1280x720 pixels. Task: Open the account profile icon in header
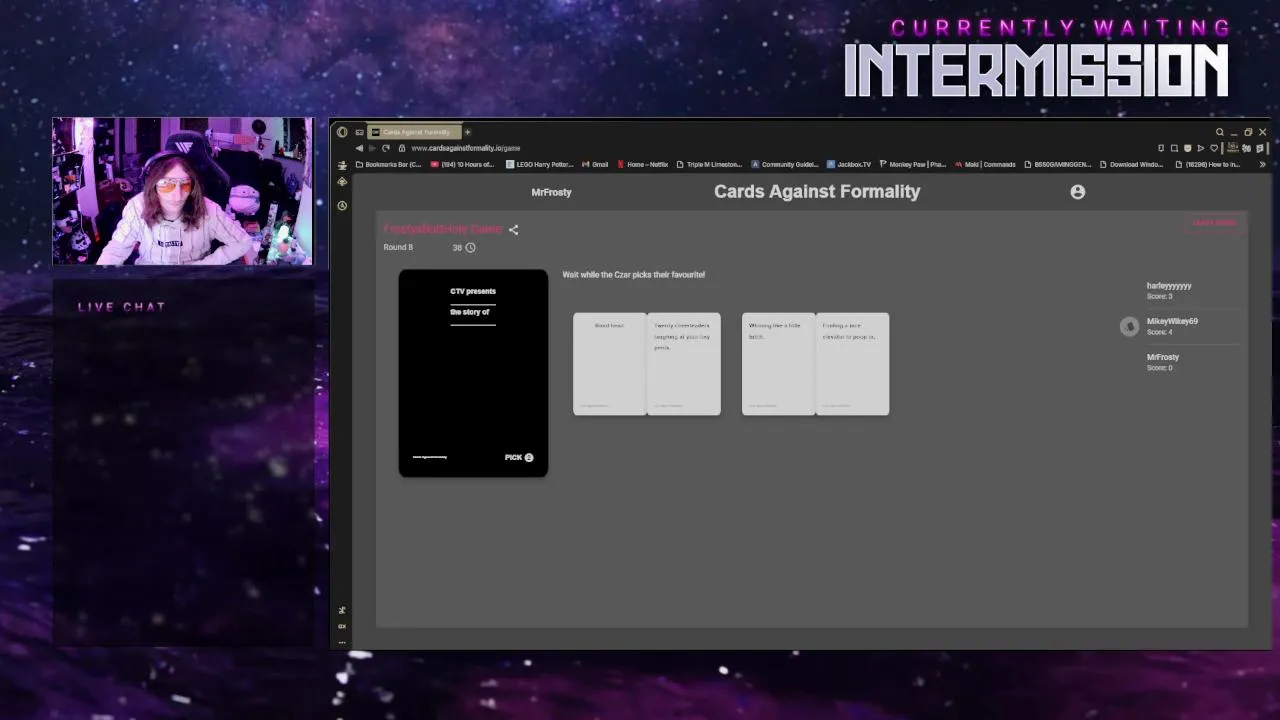pyautogui.click(x=1077, y=192)
